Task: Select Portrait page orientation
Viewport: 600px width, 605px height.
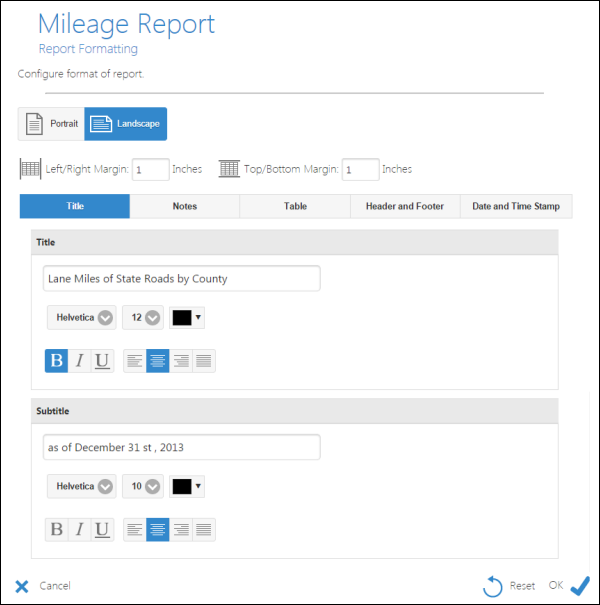Action: coord(51,124)
